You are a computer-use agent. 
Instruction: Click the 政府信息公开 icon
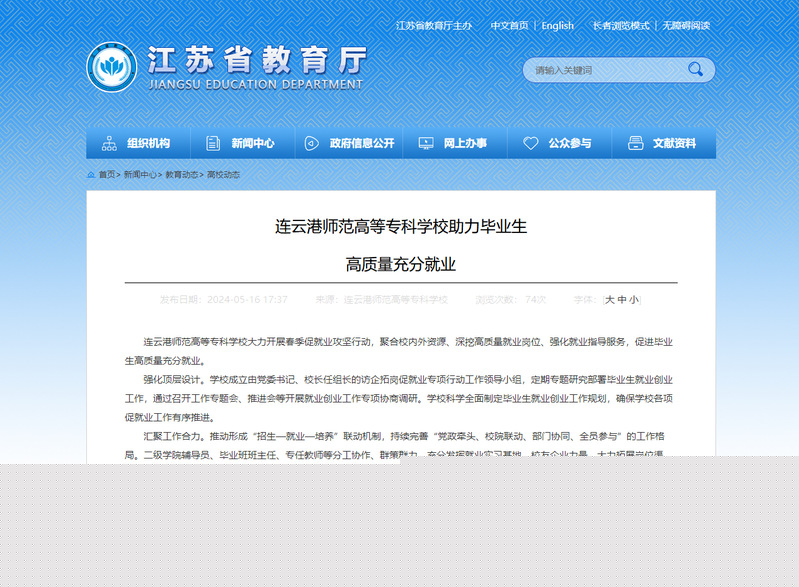pos(312,143)
